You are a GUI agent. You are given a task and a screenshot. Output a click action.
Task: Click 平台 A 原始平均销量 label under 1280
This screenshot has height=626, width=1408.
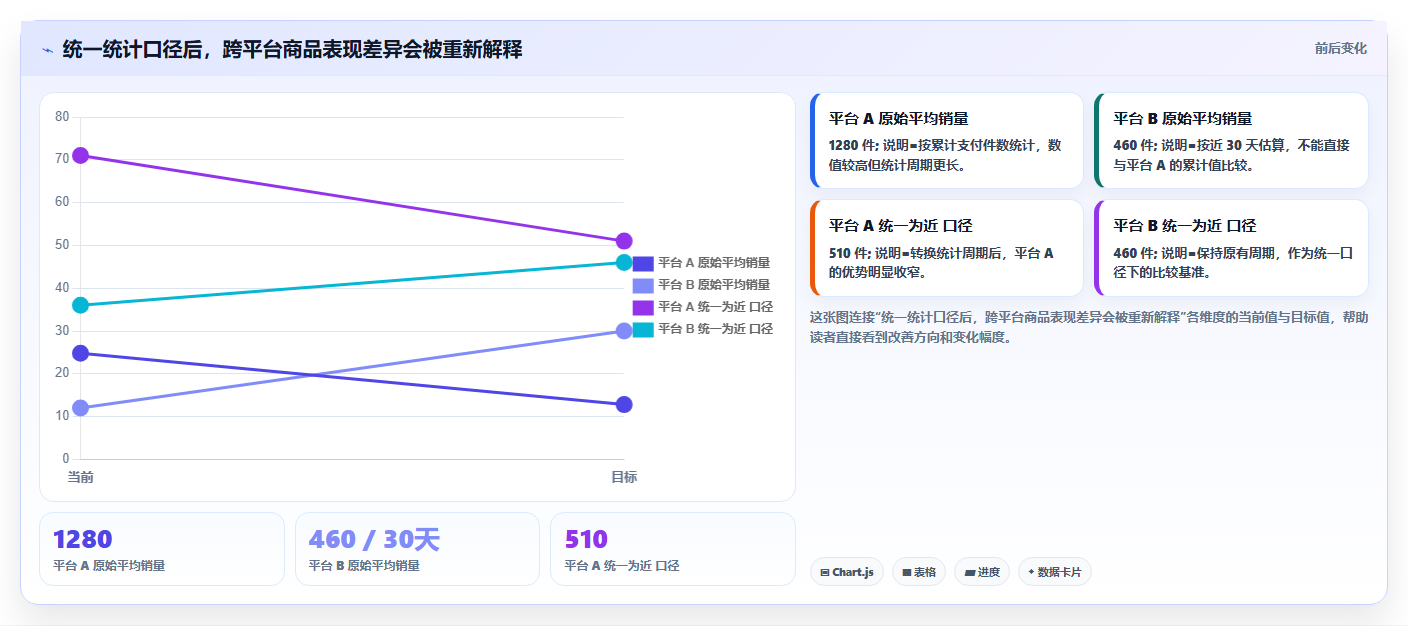coord(109,565)
